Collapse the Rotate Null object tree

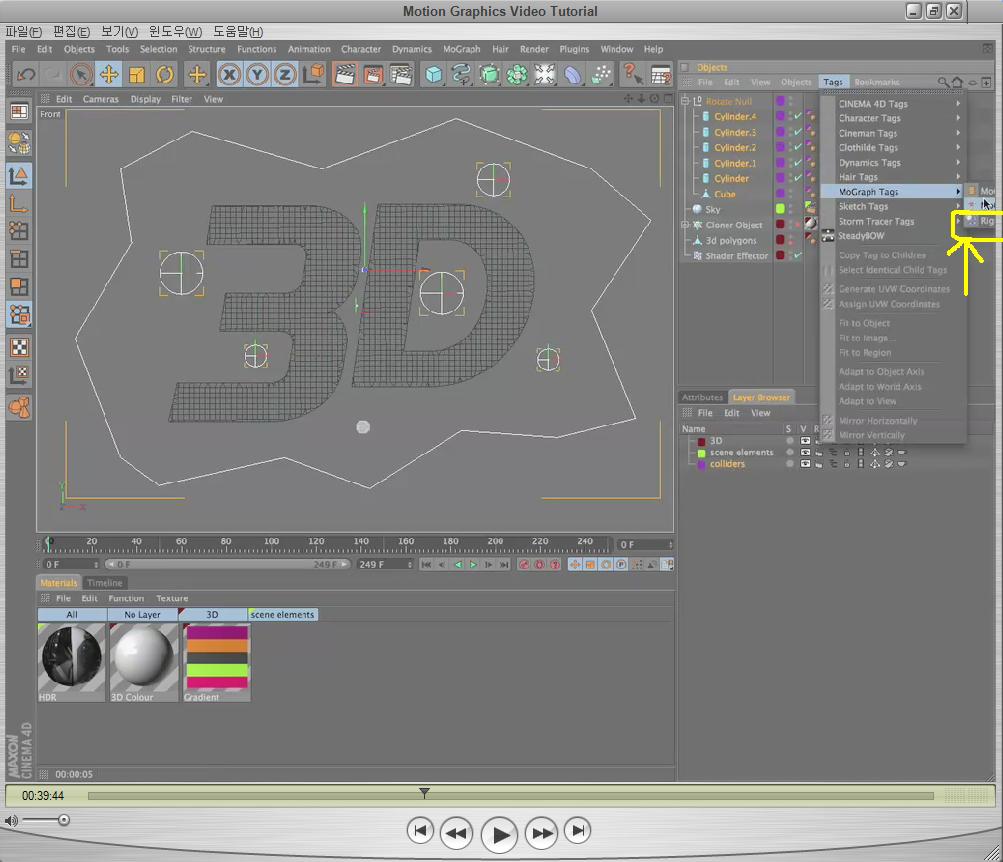coord(685,101)
